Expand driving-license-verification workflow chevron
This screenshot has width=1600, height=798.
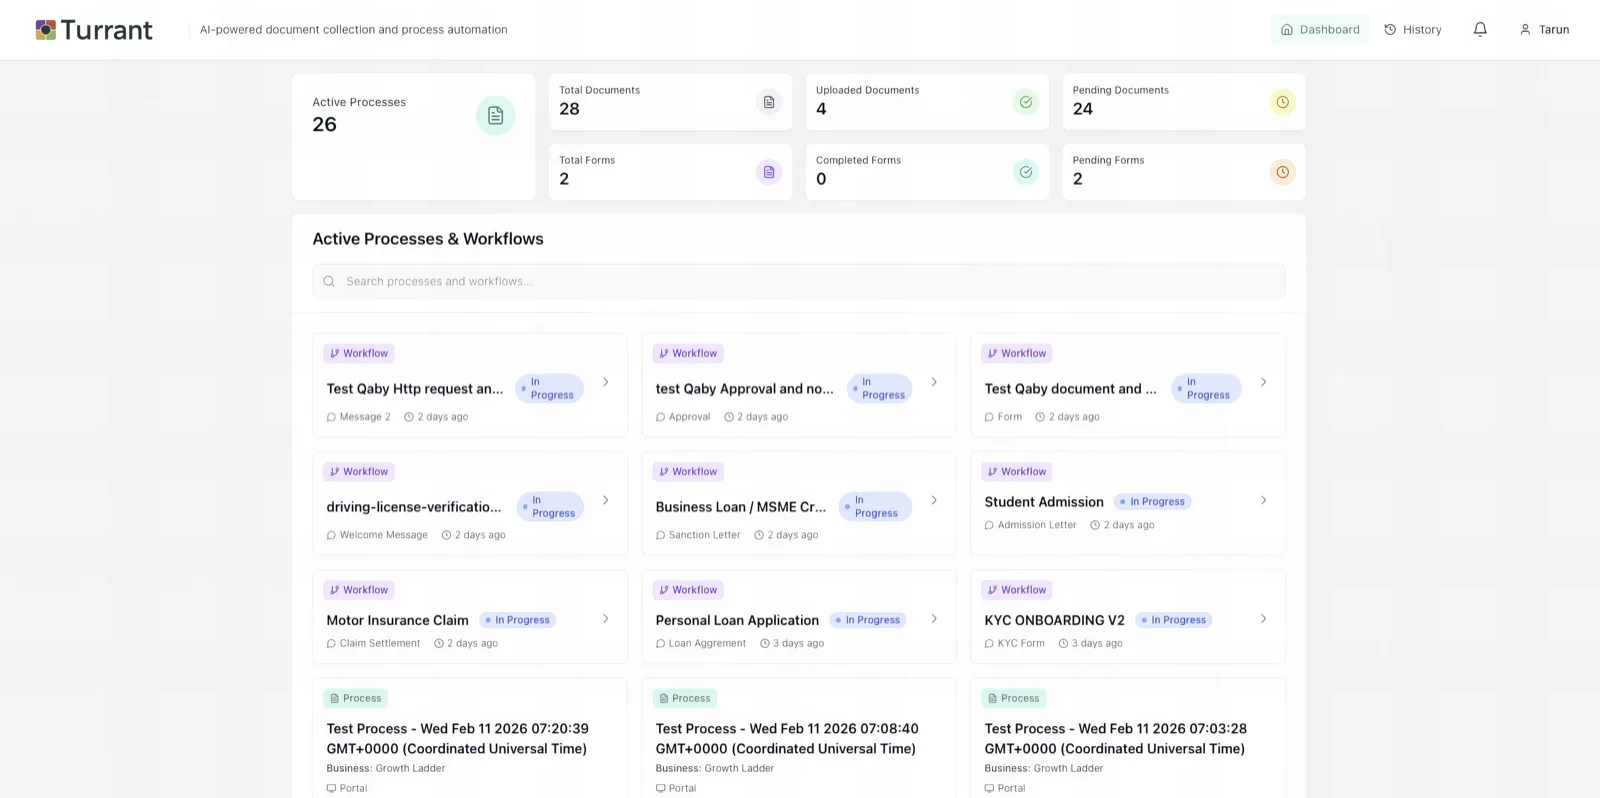[606, 500]
